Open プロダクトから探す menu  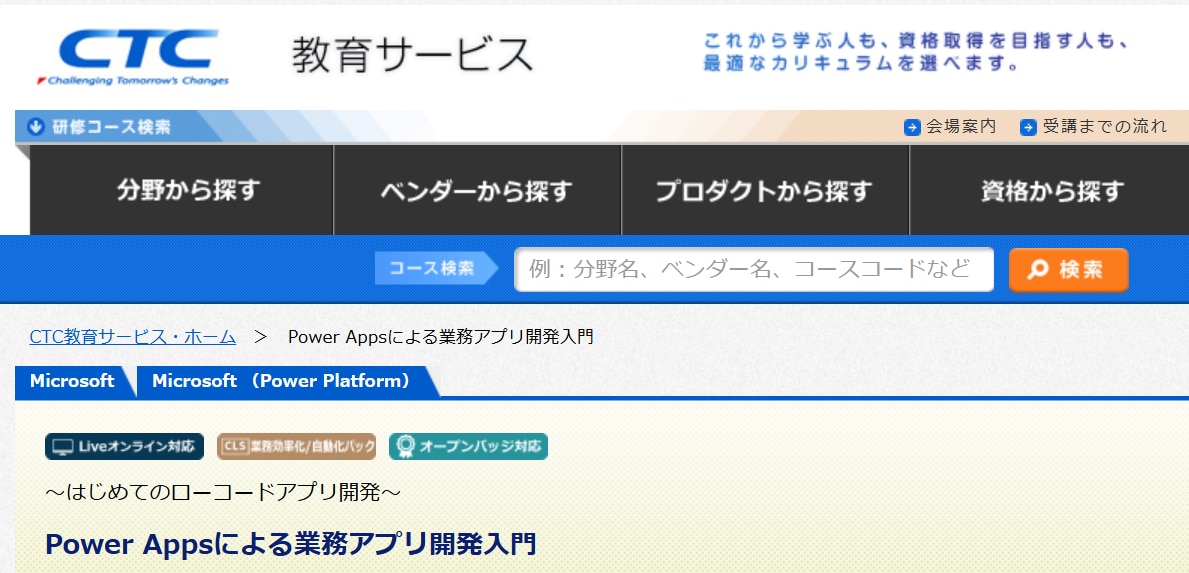coord(765,190)
